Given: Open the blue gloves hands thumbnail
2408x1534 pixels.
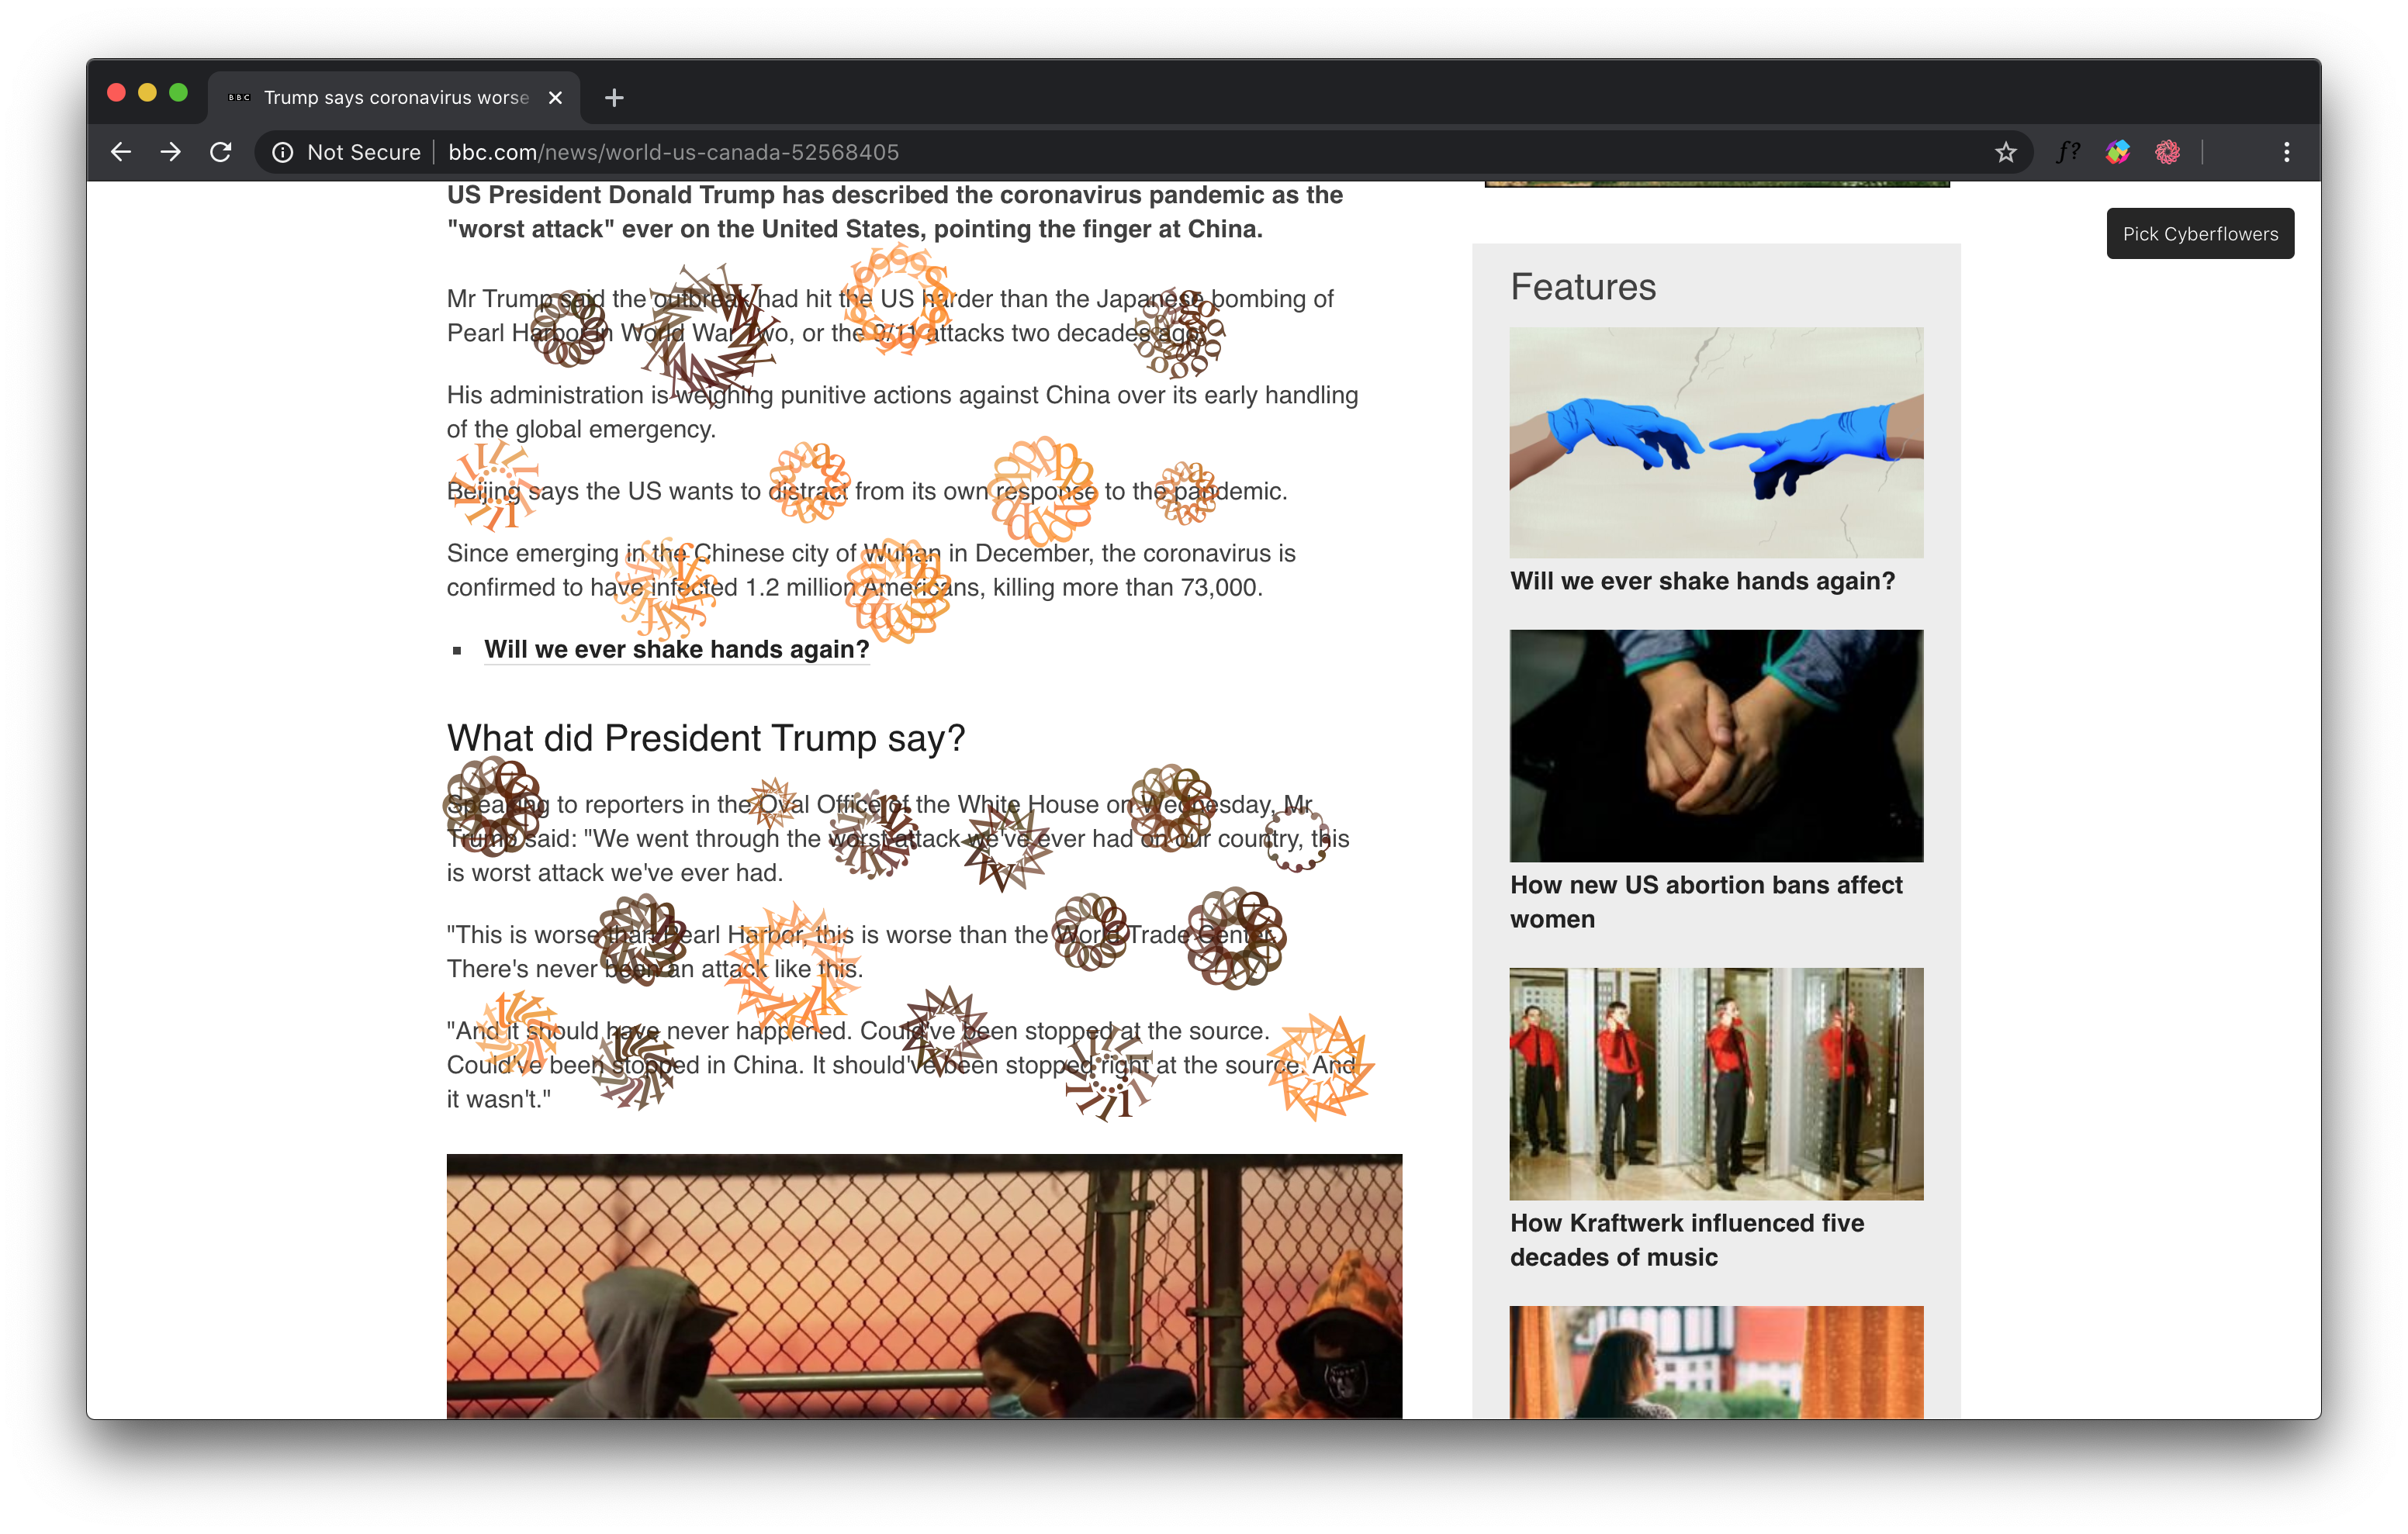Looking at the screenshot, I should (x=1716, y=442).
